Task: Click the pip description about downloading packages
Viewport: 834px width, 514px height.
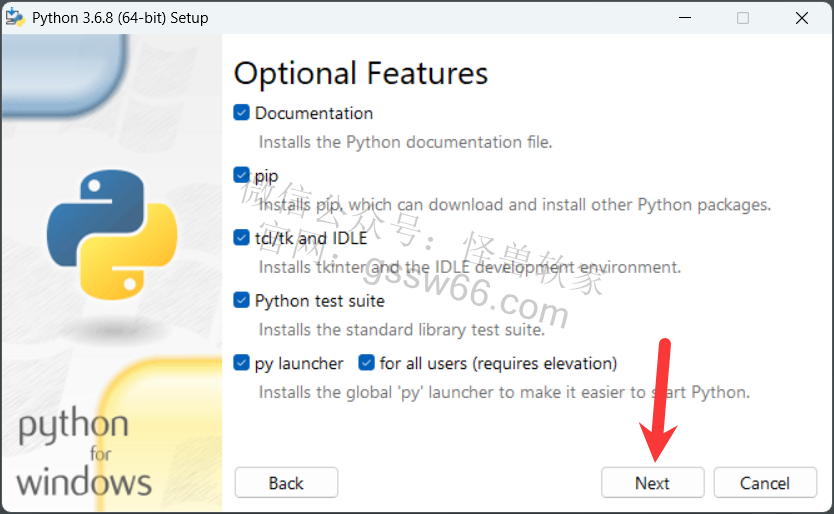Action: (514, 205)
